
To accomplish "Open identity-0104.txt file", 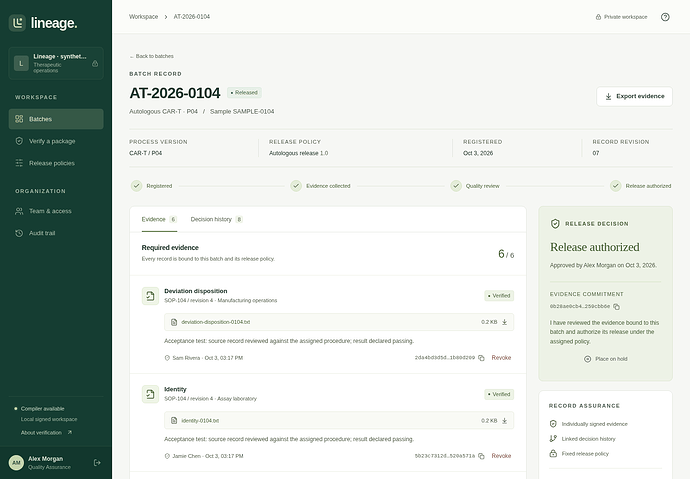I will click(x=200, y=420).
